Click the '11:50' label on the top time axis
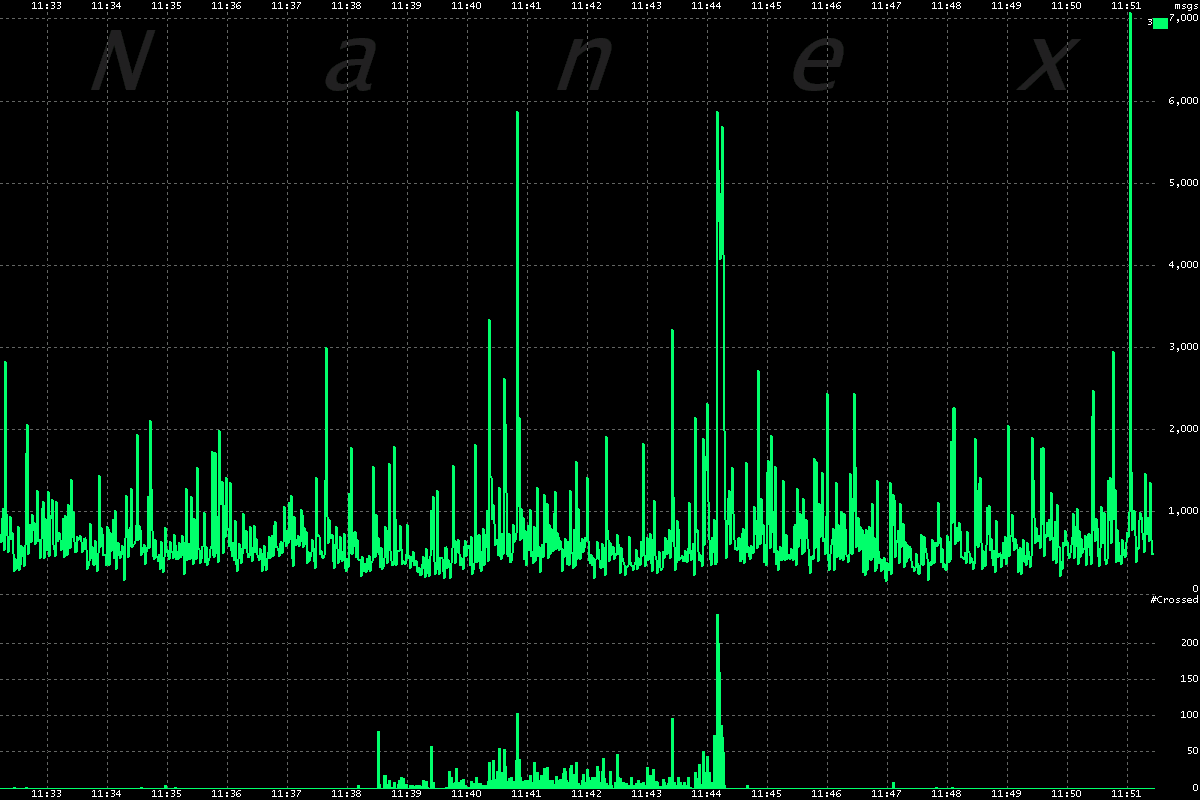 [x=1066, y=6]
